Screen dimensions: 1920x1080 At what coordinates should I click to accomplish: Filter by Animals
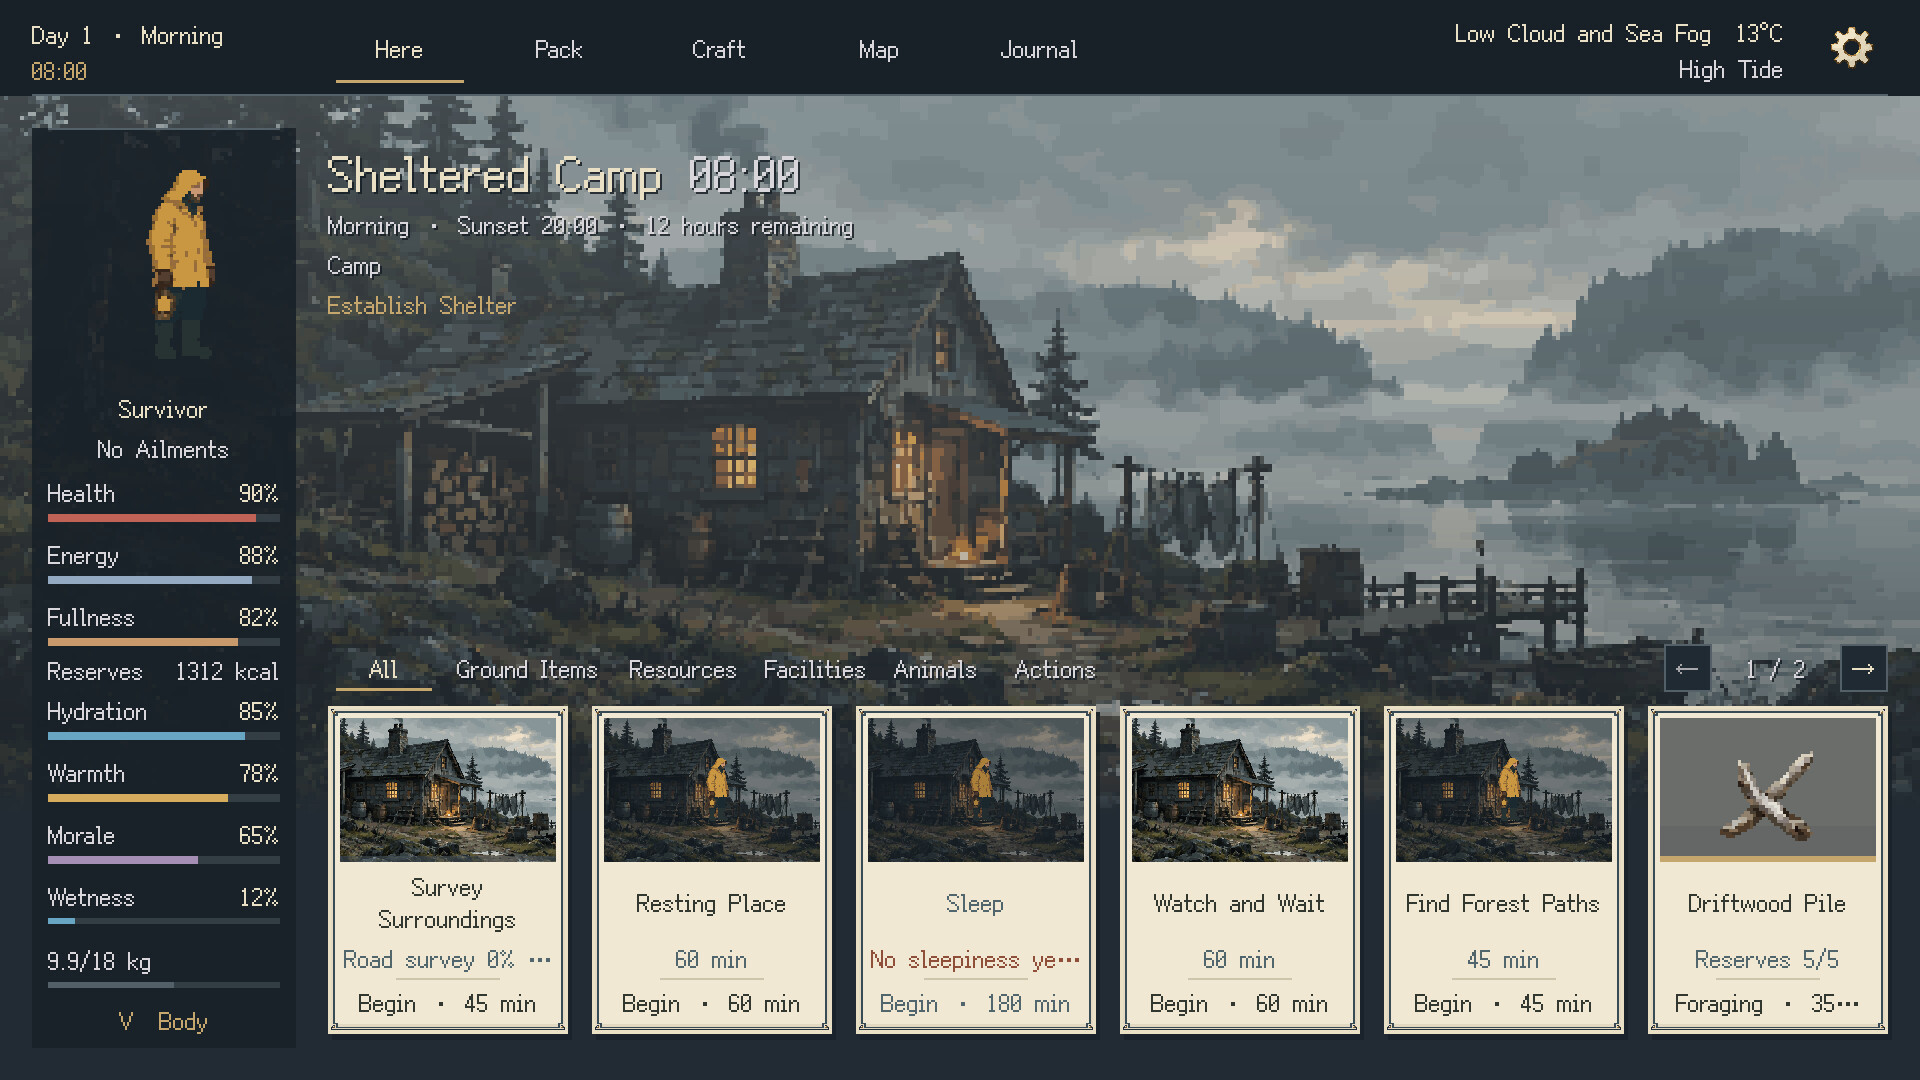pyautogui.click(x=935, y=670)
